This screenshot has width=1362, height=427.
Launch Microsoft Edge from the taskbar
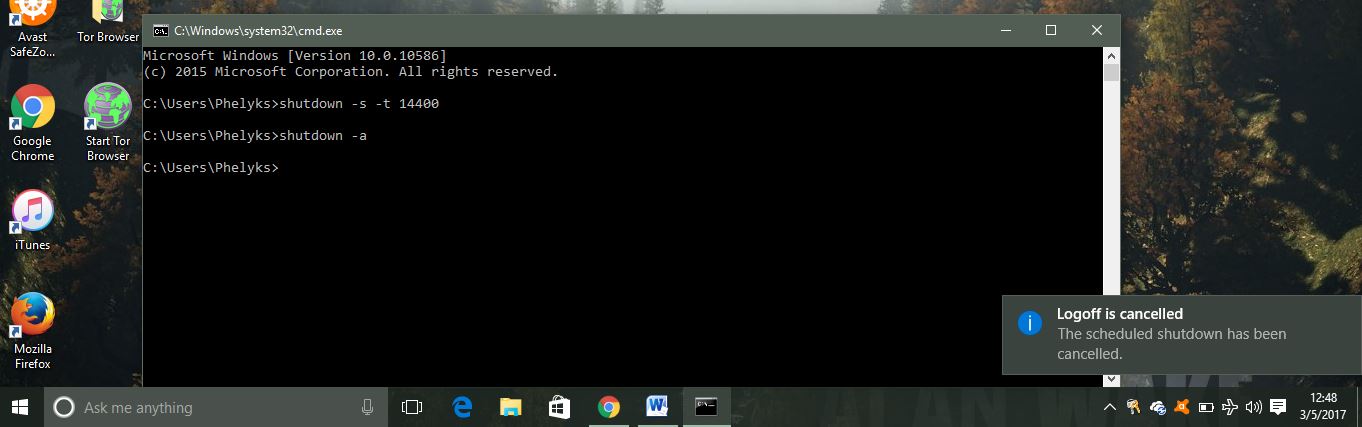462,407
